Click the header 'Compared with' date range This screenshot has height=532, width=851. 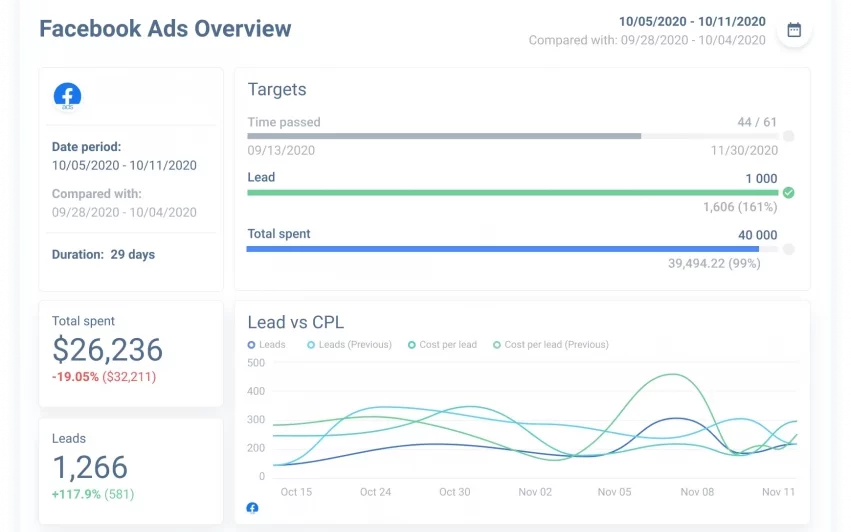click(647, 40)
